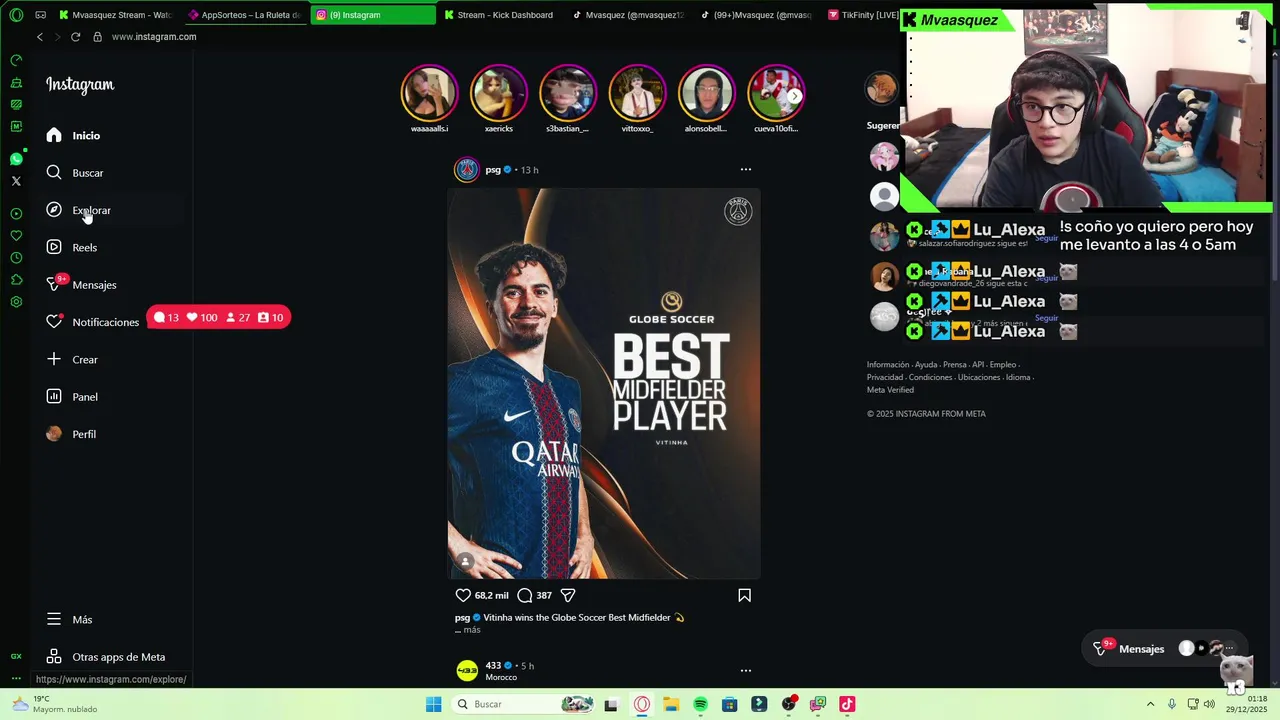The width and height of the screenshot is (1280, 720).
Task: Open the Buscar search panel
Action: pos(74,173)
